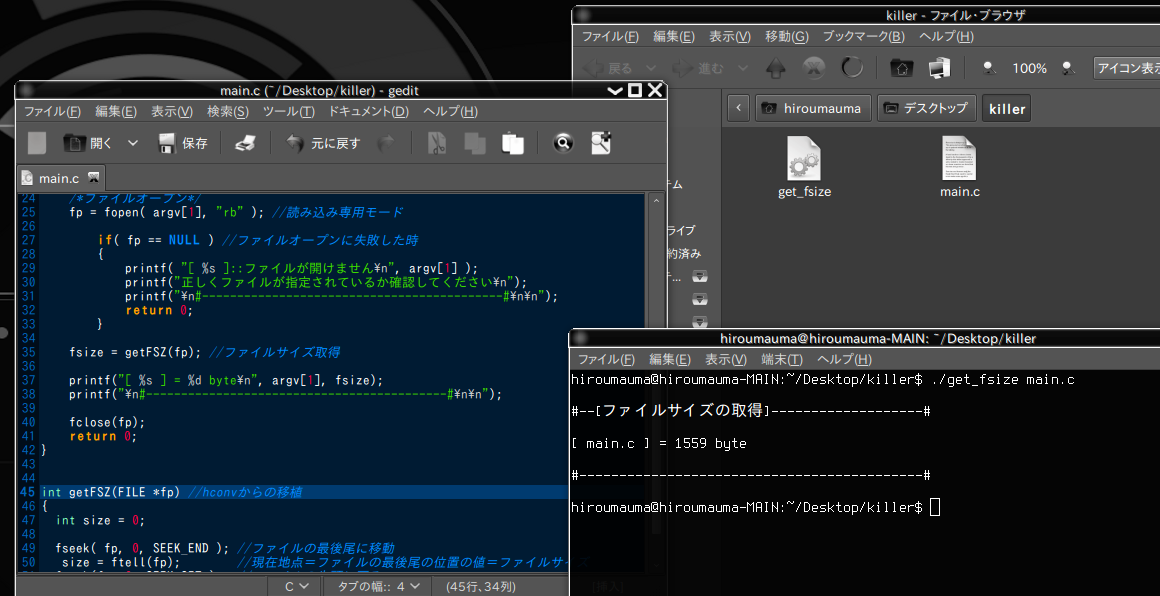Open file browser's 表示(V) menu
The width and height of the screenshot is (1160, 596).
pyautogui.click(x=729, y=36)
